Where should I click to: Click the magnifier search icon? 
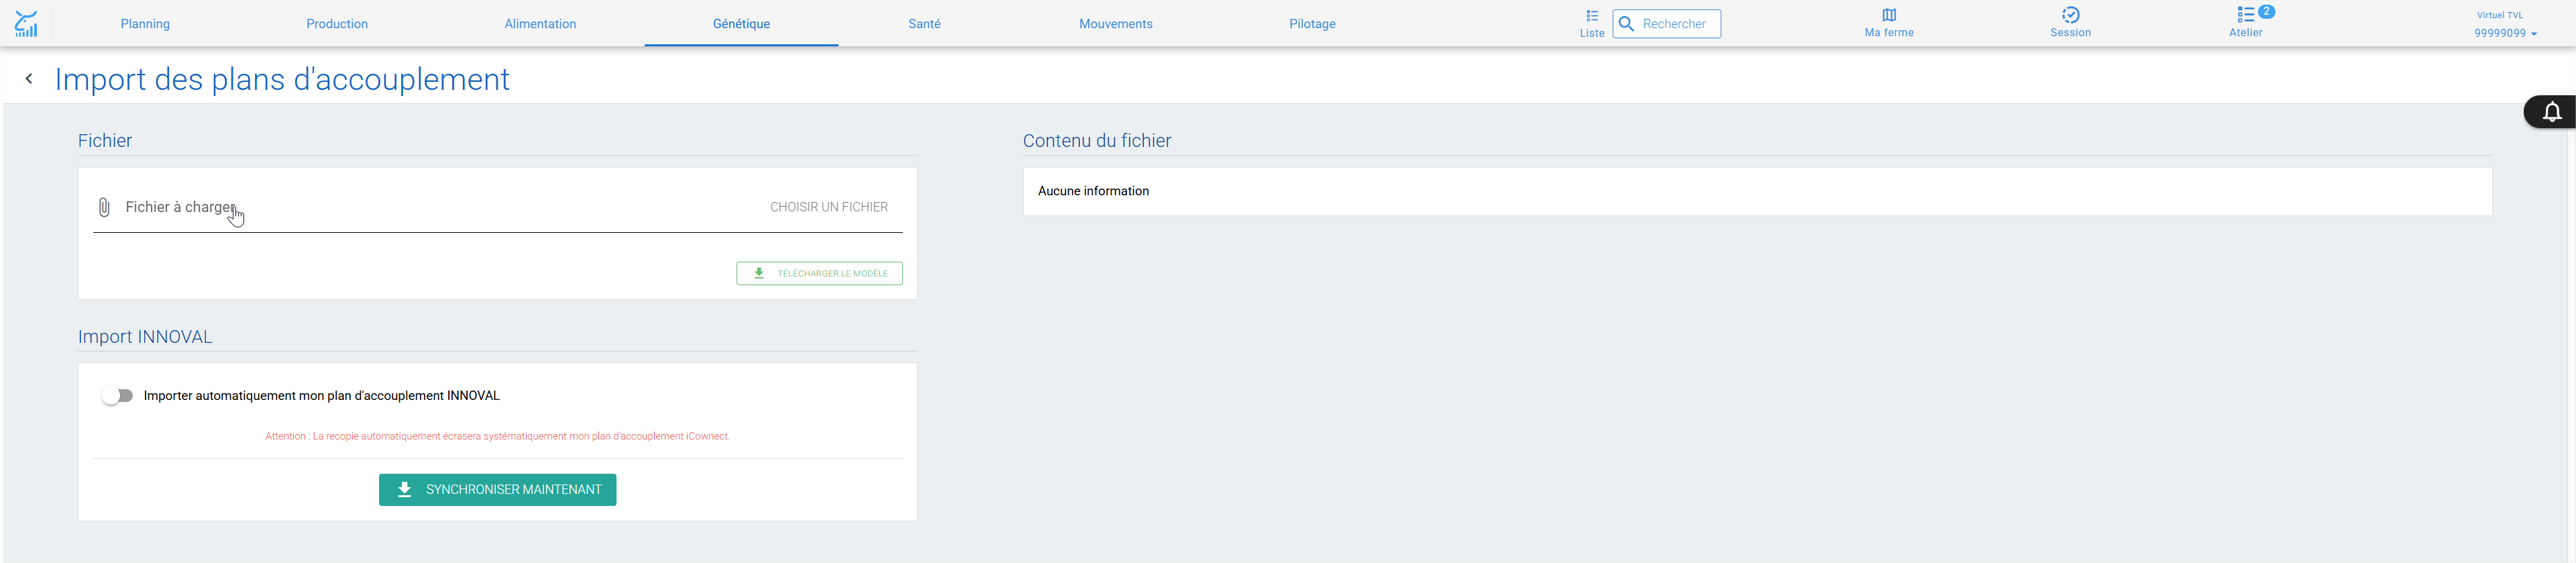[1627, 24]
